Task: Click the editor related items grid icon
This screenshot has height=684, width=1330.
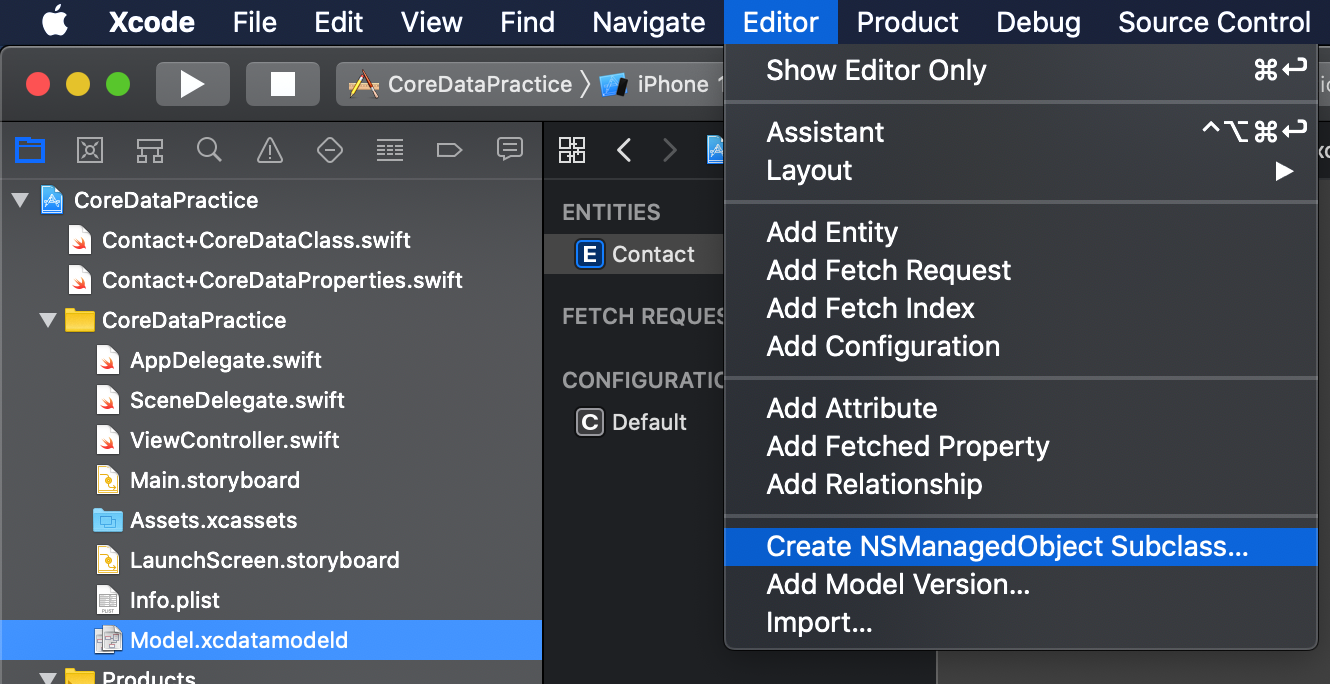Action: pos(572,150)
